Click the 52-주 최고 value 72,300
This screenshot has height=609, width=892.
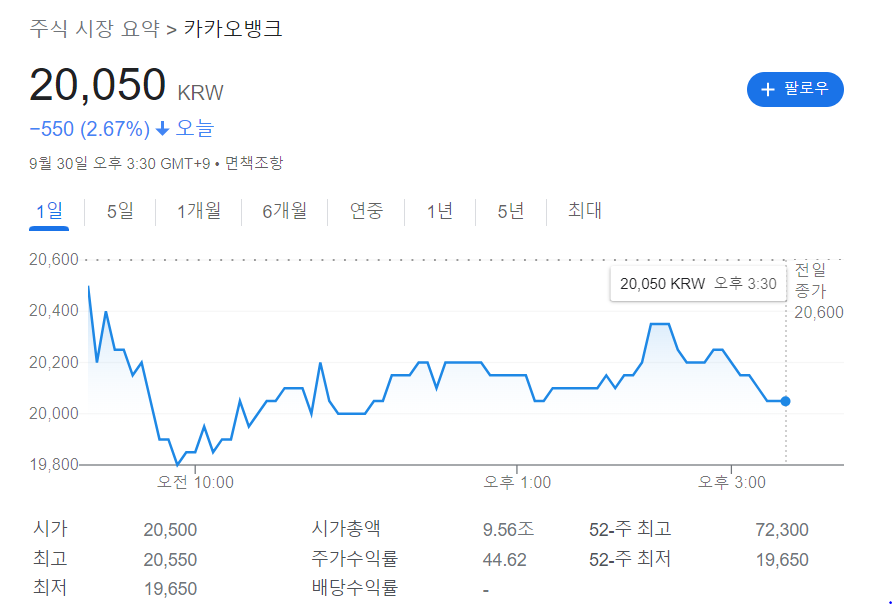point(782,530)
